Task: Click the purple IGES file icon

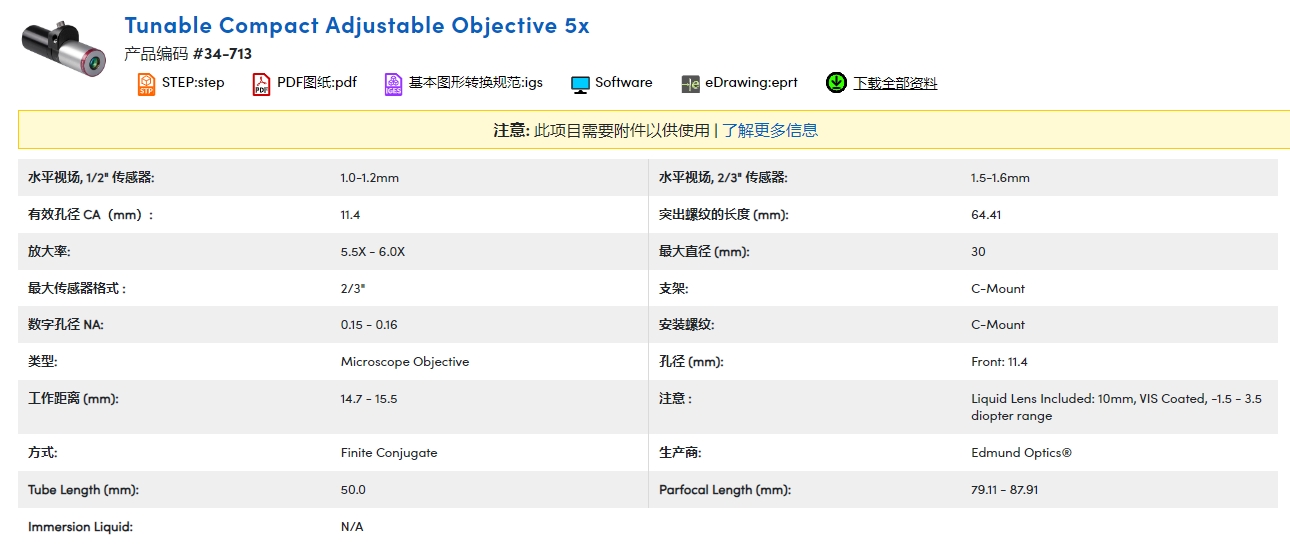Action: [x=393, y=84]
